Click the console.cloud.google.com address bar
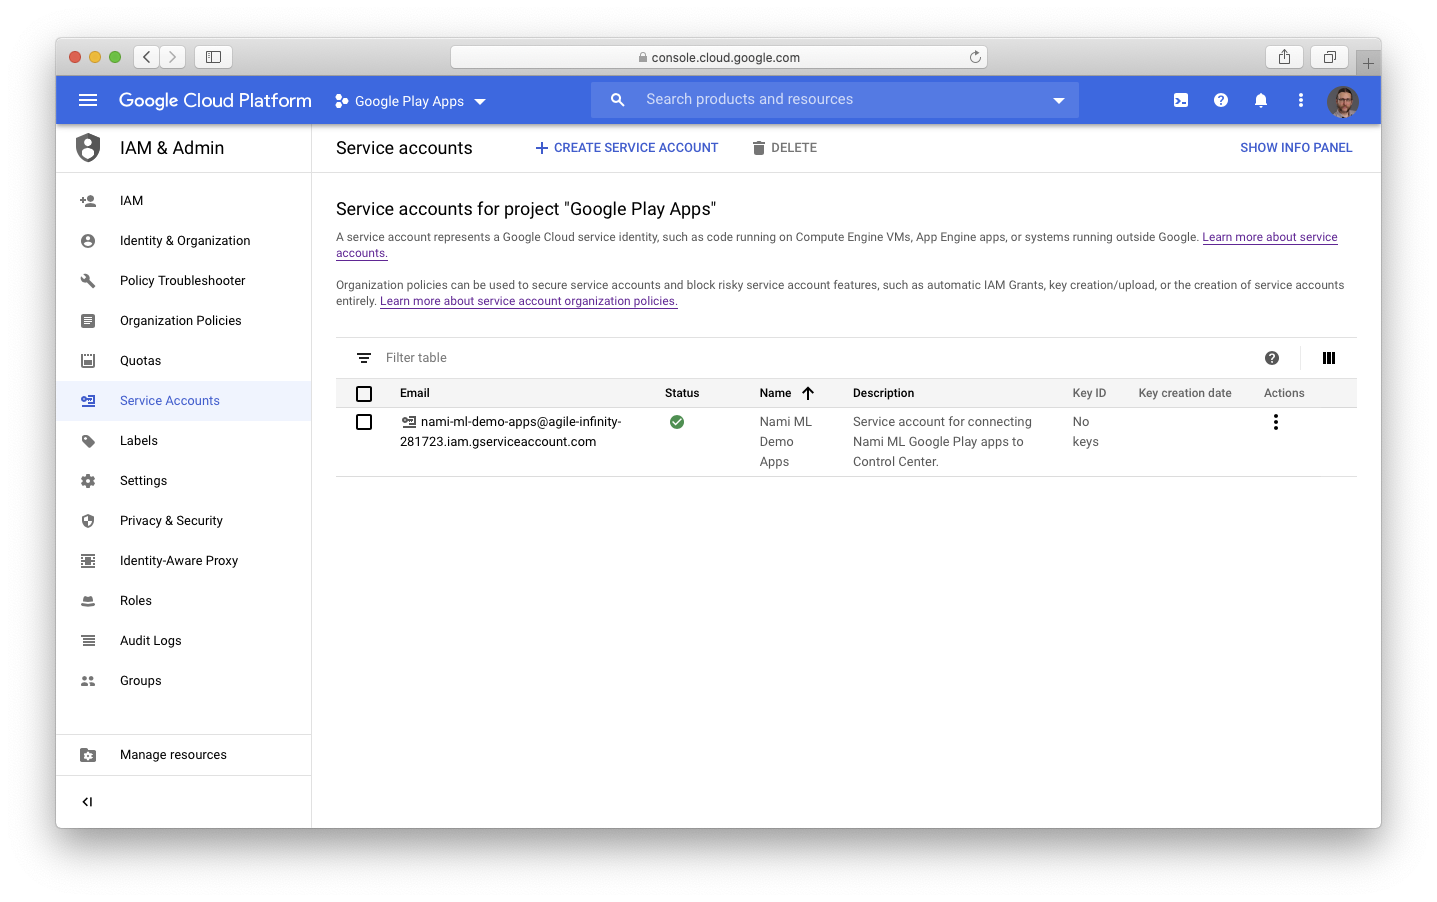 (x=719, y=57)
